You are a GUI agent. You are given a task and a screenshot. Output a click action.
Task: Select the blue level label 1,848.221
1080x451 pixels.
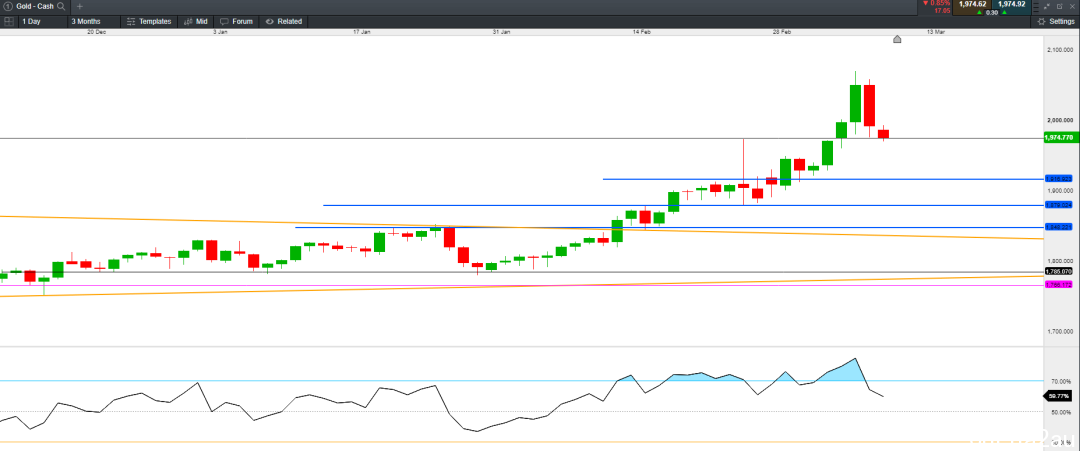(1059, 227)
